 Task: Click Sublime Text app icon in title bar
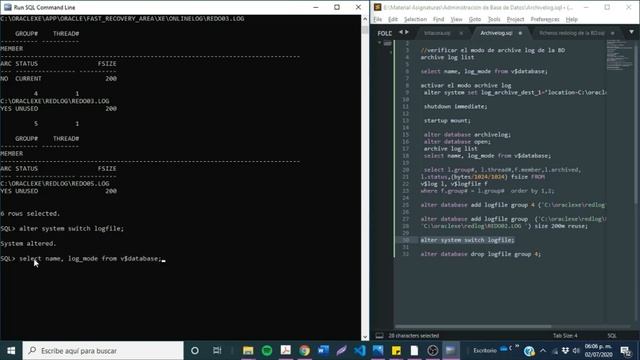(378, 7)
